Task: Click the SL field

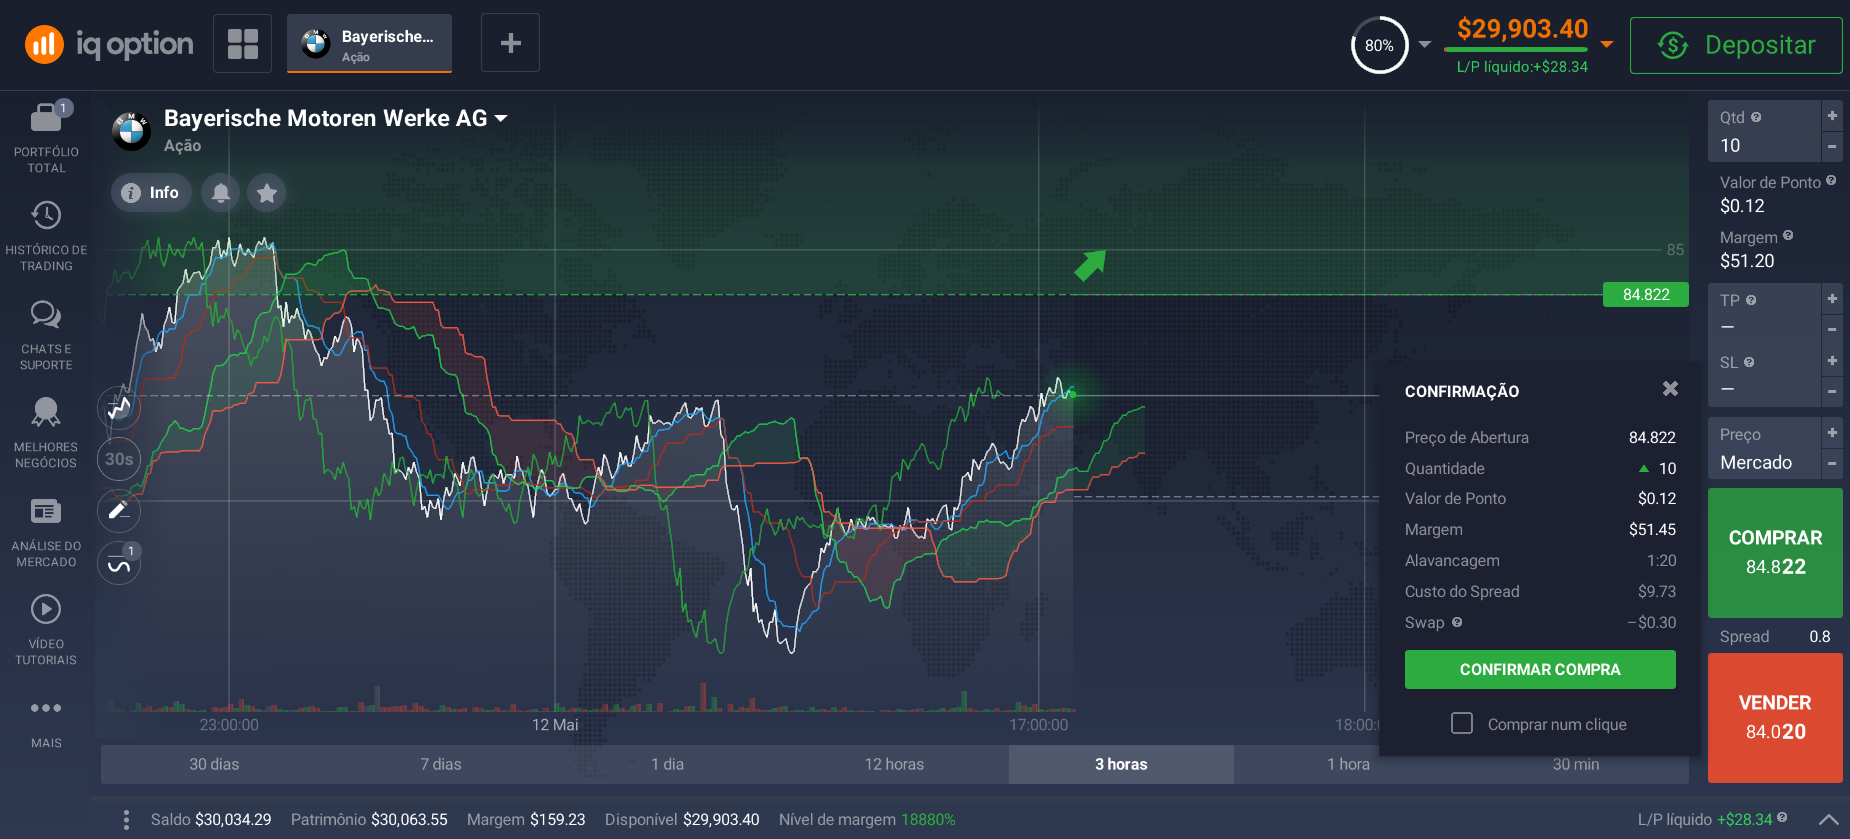Action: [x=1764, y=376]
